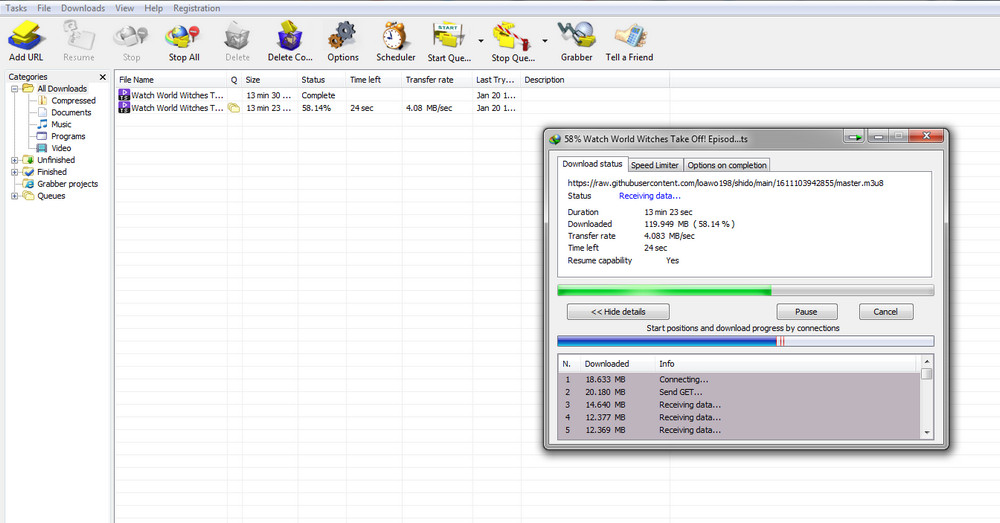Select connection 2 Send GET row
This screenshot has height=523, width=1000.
pyautogui.click(x=740, y=392)
